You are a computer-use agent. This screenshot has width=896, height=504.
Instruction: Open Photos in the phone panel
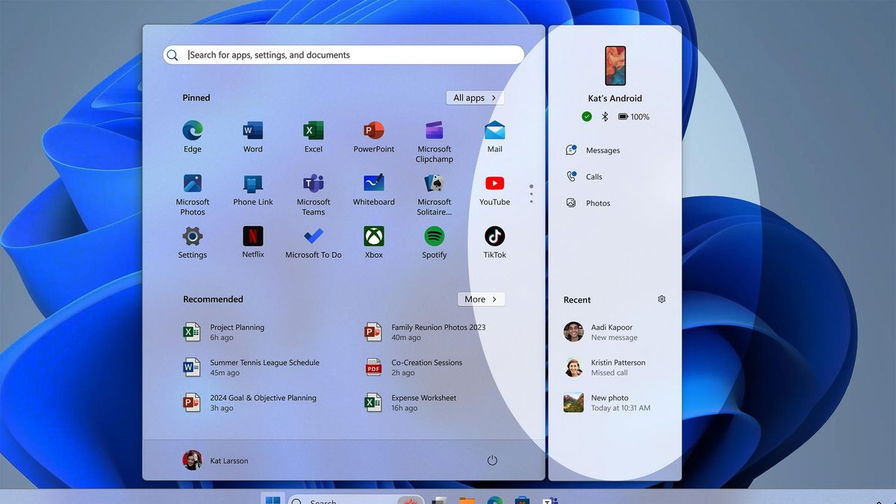597,203
